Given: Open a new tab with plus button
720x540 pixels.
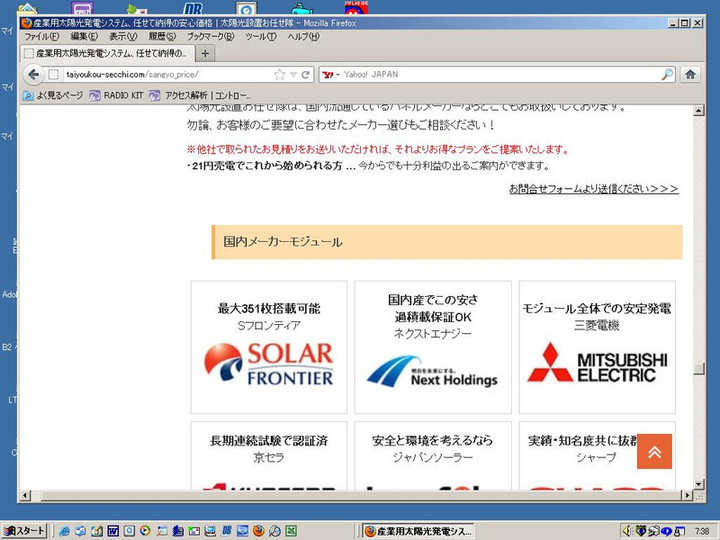Looking at the screenshot, I should click(205, 53).
